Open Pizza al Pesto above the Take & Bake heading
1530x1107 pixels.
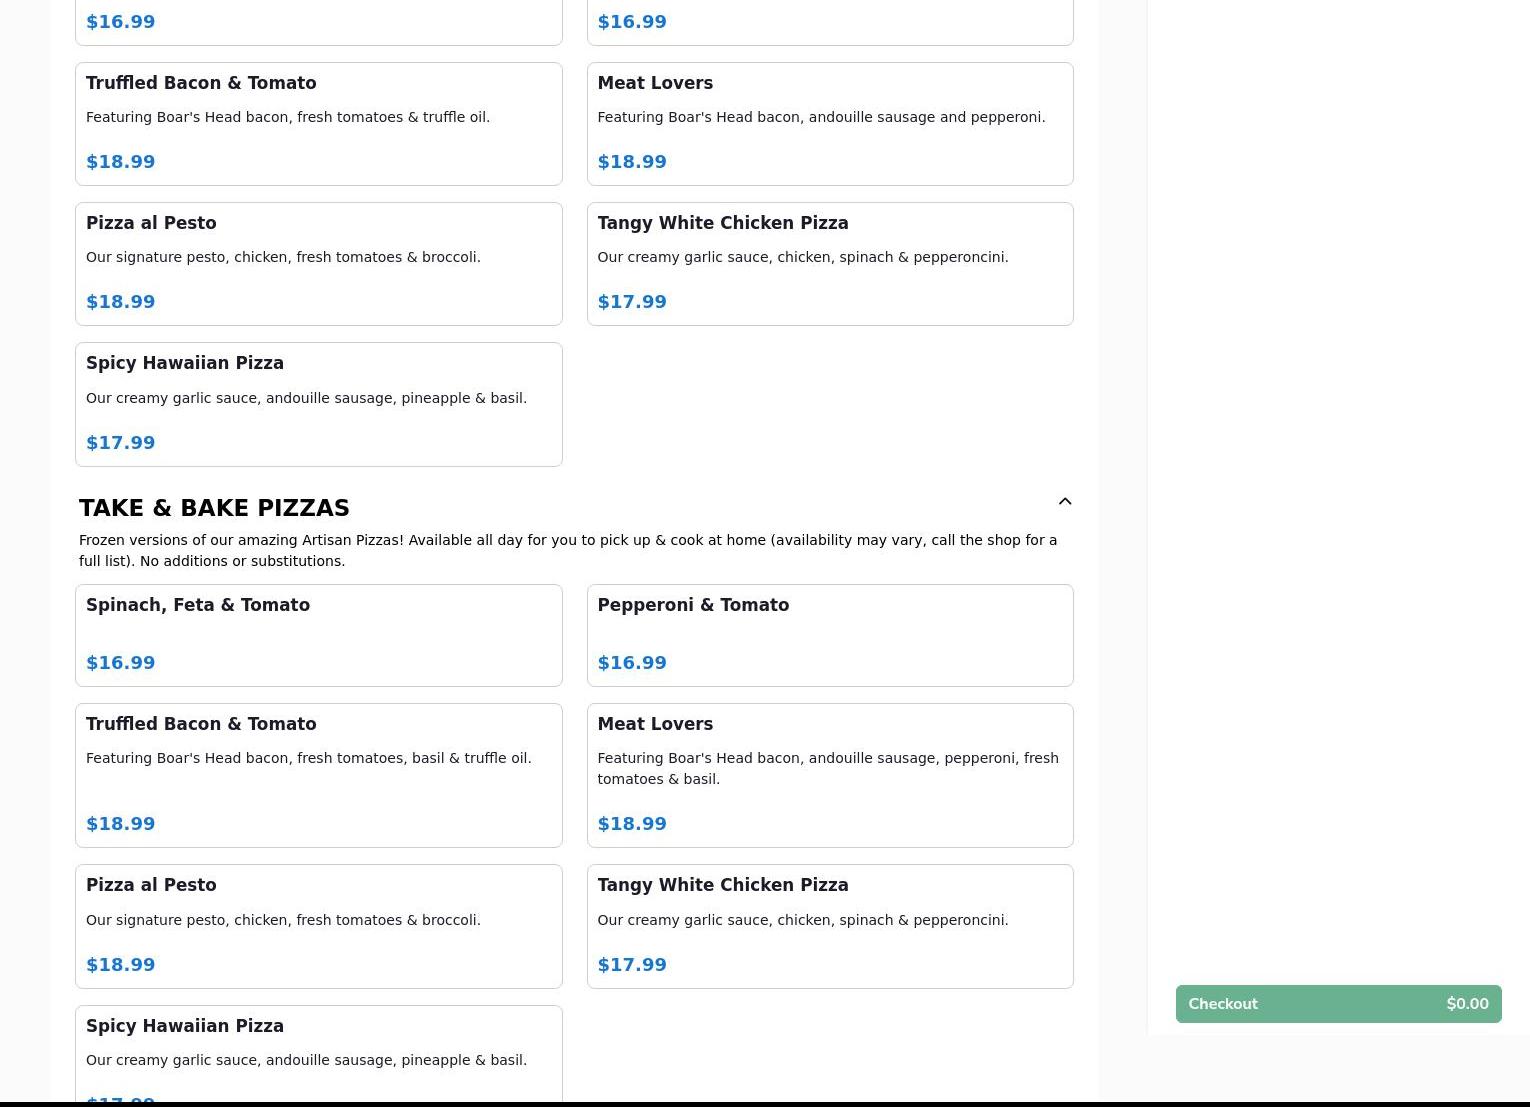pyautogui.click(x=318, y=264)
